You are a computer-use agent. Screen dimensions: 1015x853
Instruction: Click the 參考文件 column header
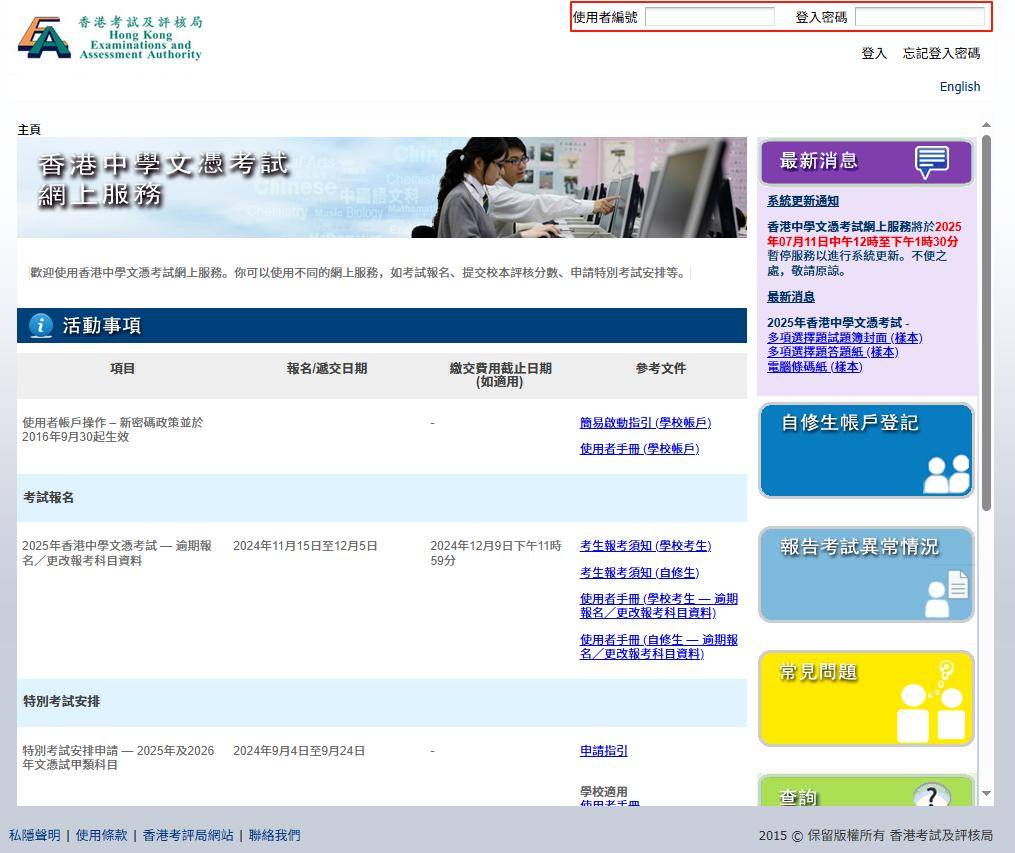[x=660, y=368]
